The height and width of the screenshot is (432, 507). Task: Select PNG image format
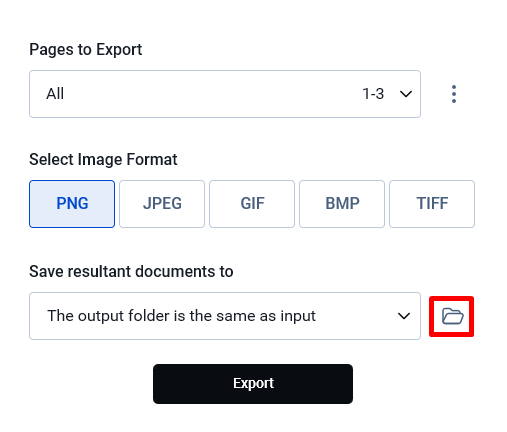pos(72,204)
